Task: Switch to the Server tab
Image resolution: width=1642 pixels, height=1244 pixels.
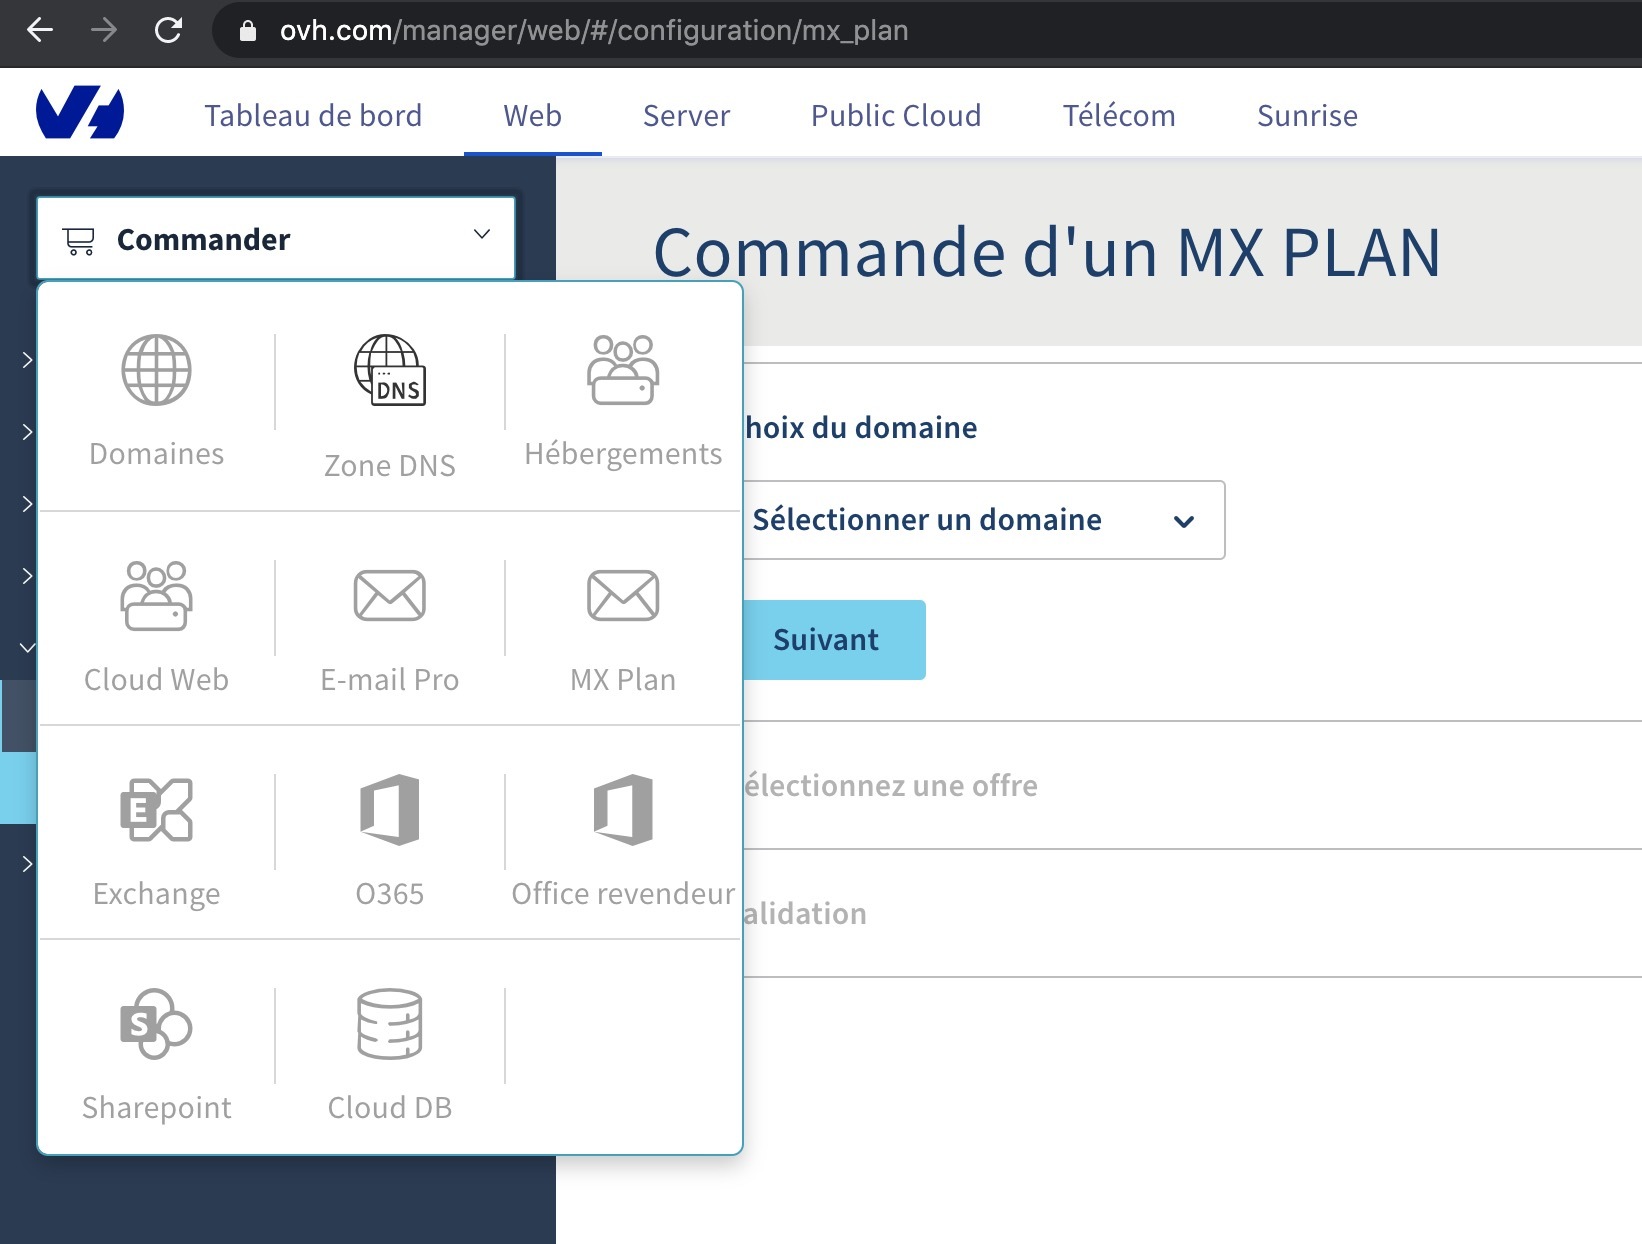Action: tap(686, 116)
